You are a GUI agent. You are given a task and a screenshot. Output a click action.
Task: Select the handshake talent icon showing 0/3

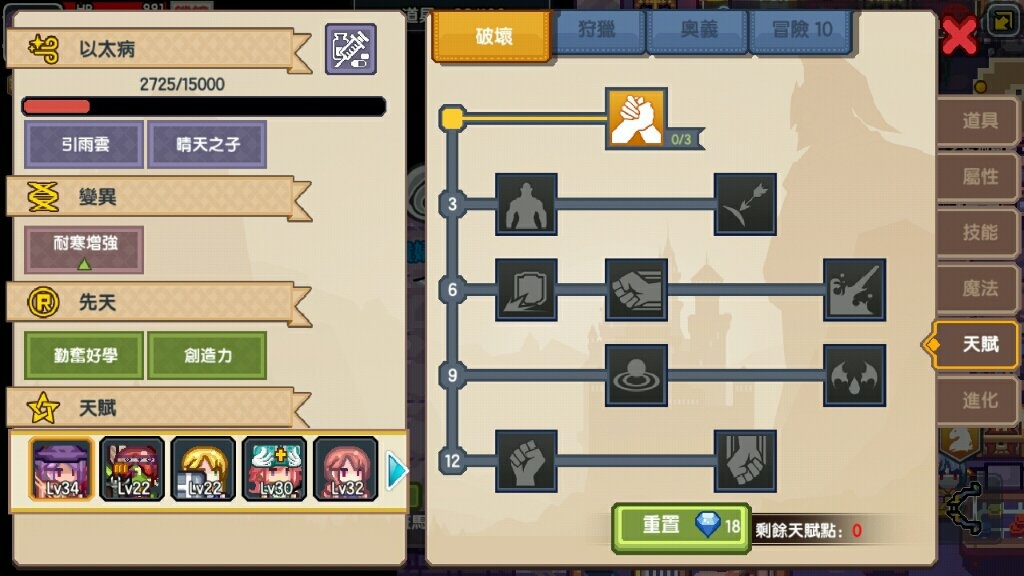pos(636,119)
